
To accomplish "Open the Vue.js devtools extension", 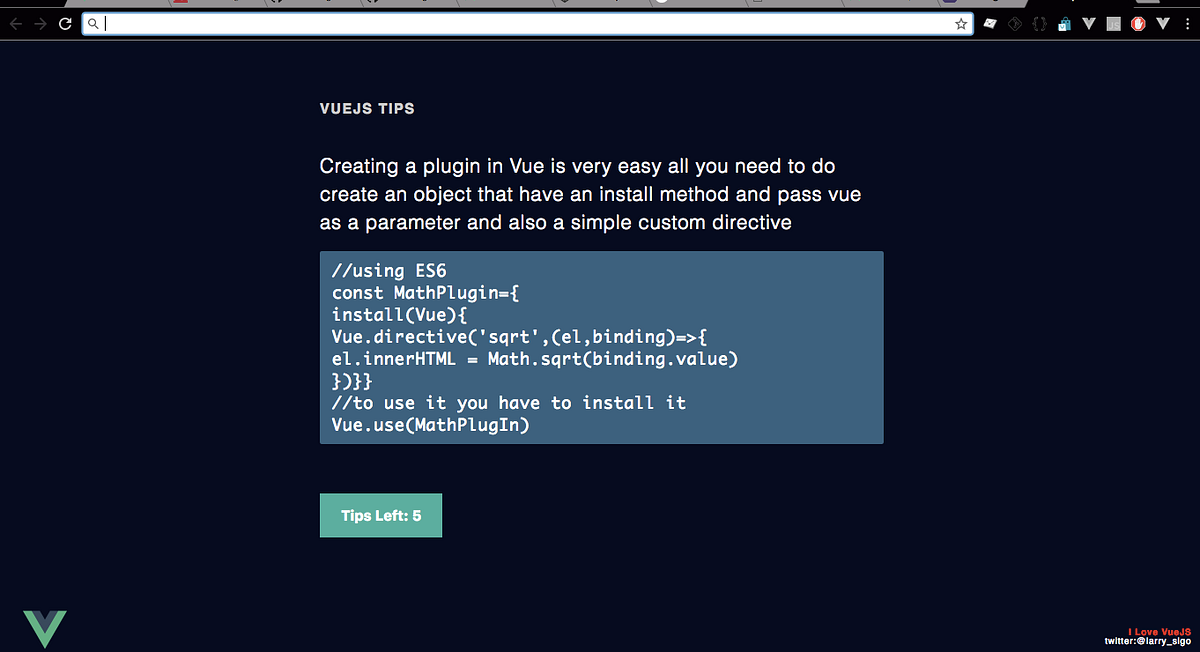I will (x=1089, y=23).
